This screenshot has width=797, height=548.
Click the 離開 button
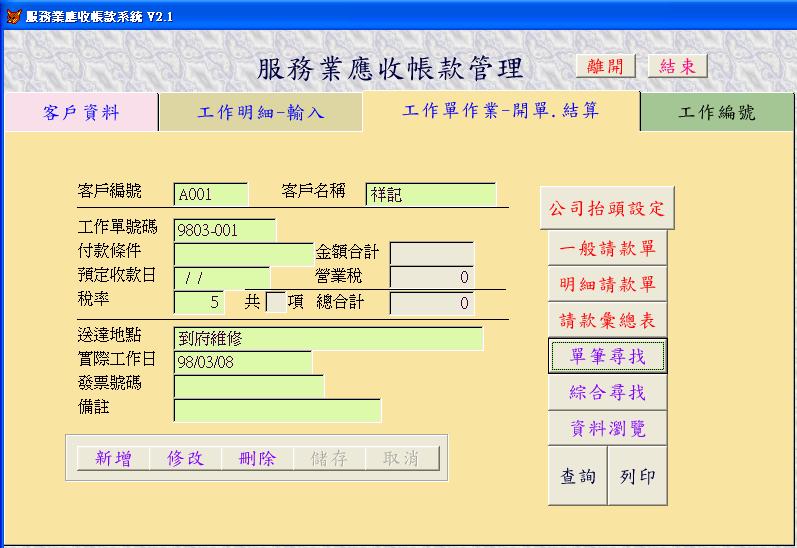605,66
